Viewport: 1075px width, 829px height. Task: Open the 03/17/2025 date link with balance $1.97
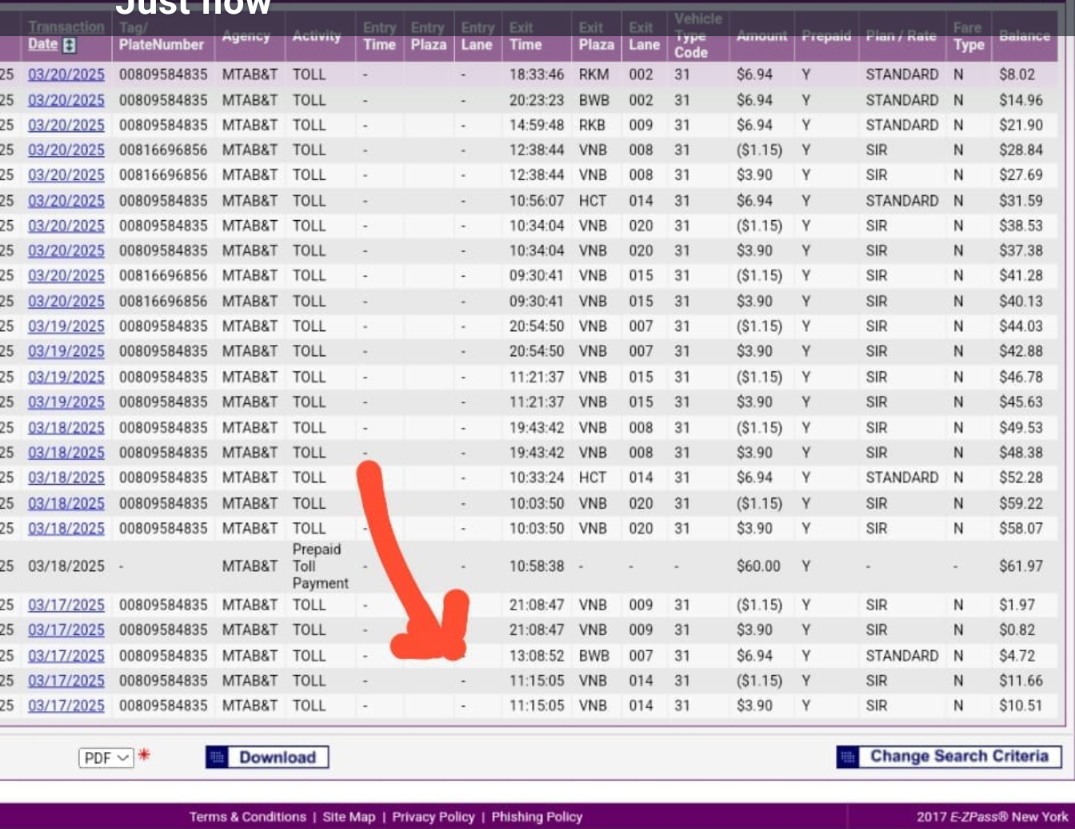point(67,605)
